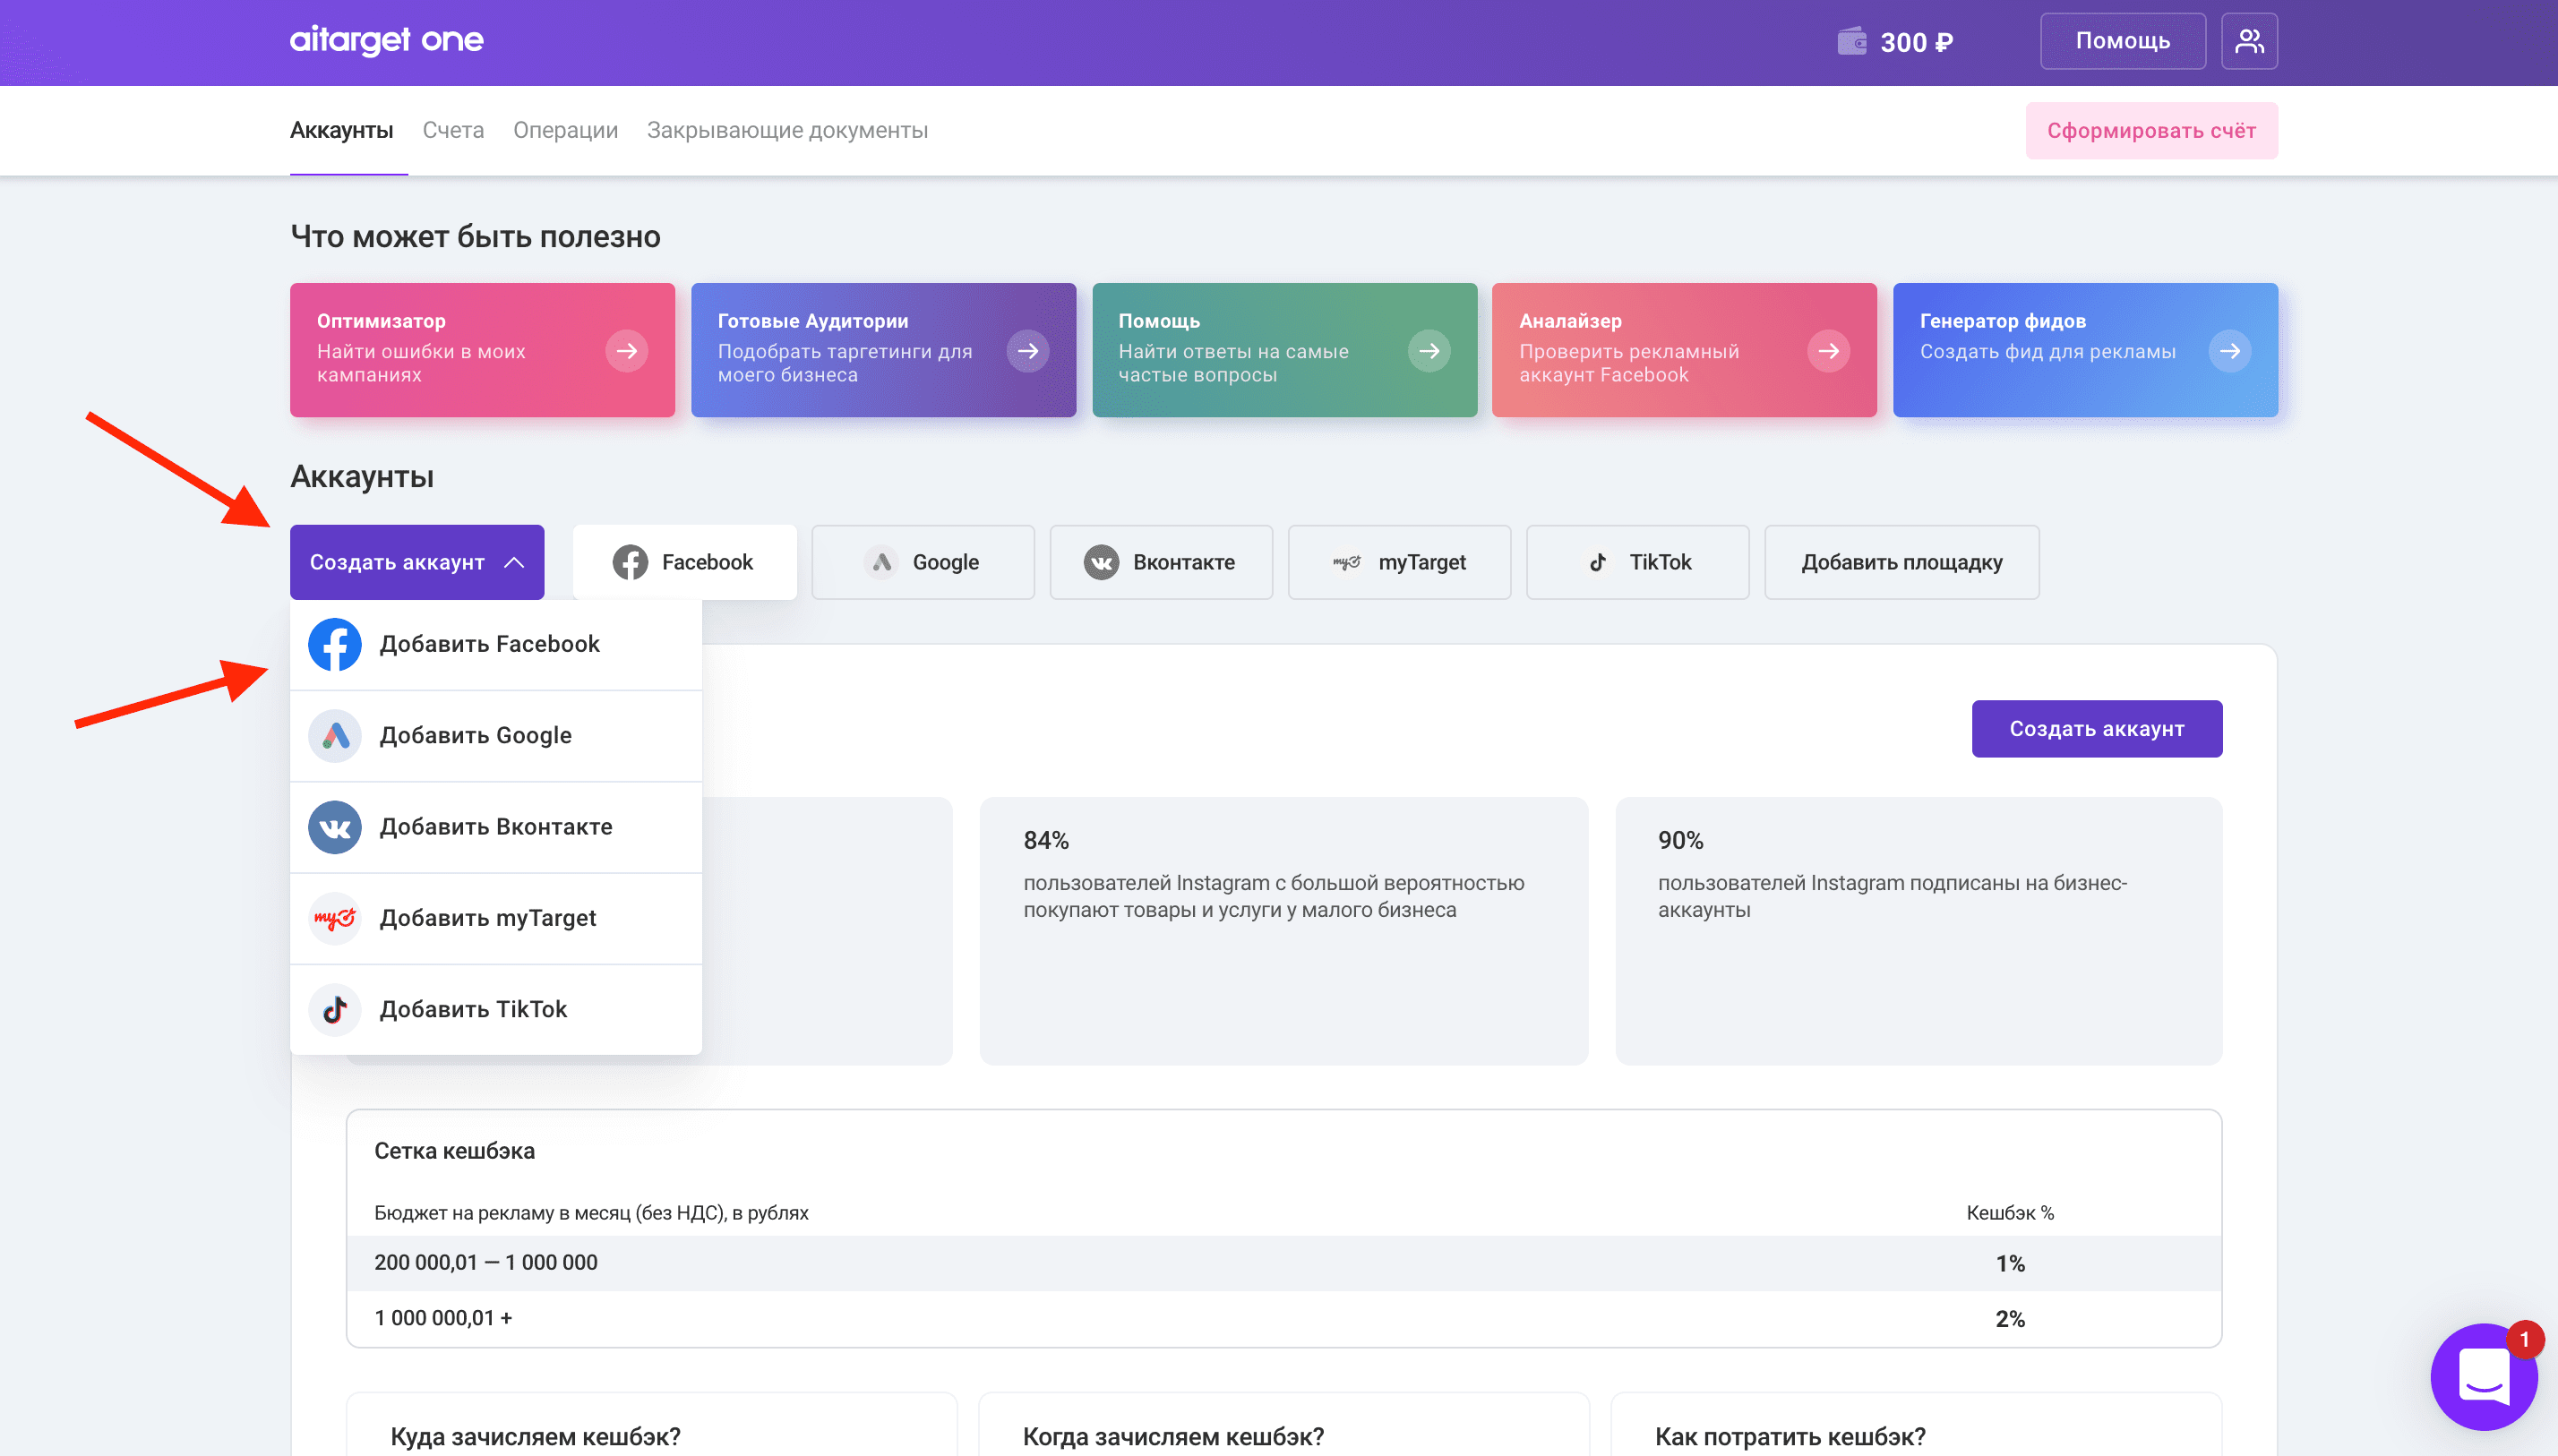Image resolution: width=2558 pixels, height=1456 pixels.
Task: Click the VK icon in Добавить Вконтакте
Action: click(335, 827)
